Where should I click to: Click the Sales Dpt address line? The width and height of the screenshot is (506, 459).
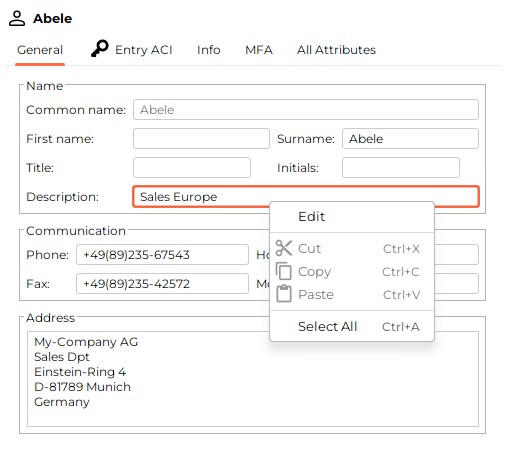tap(62, 357)
